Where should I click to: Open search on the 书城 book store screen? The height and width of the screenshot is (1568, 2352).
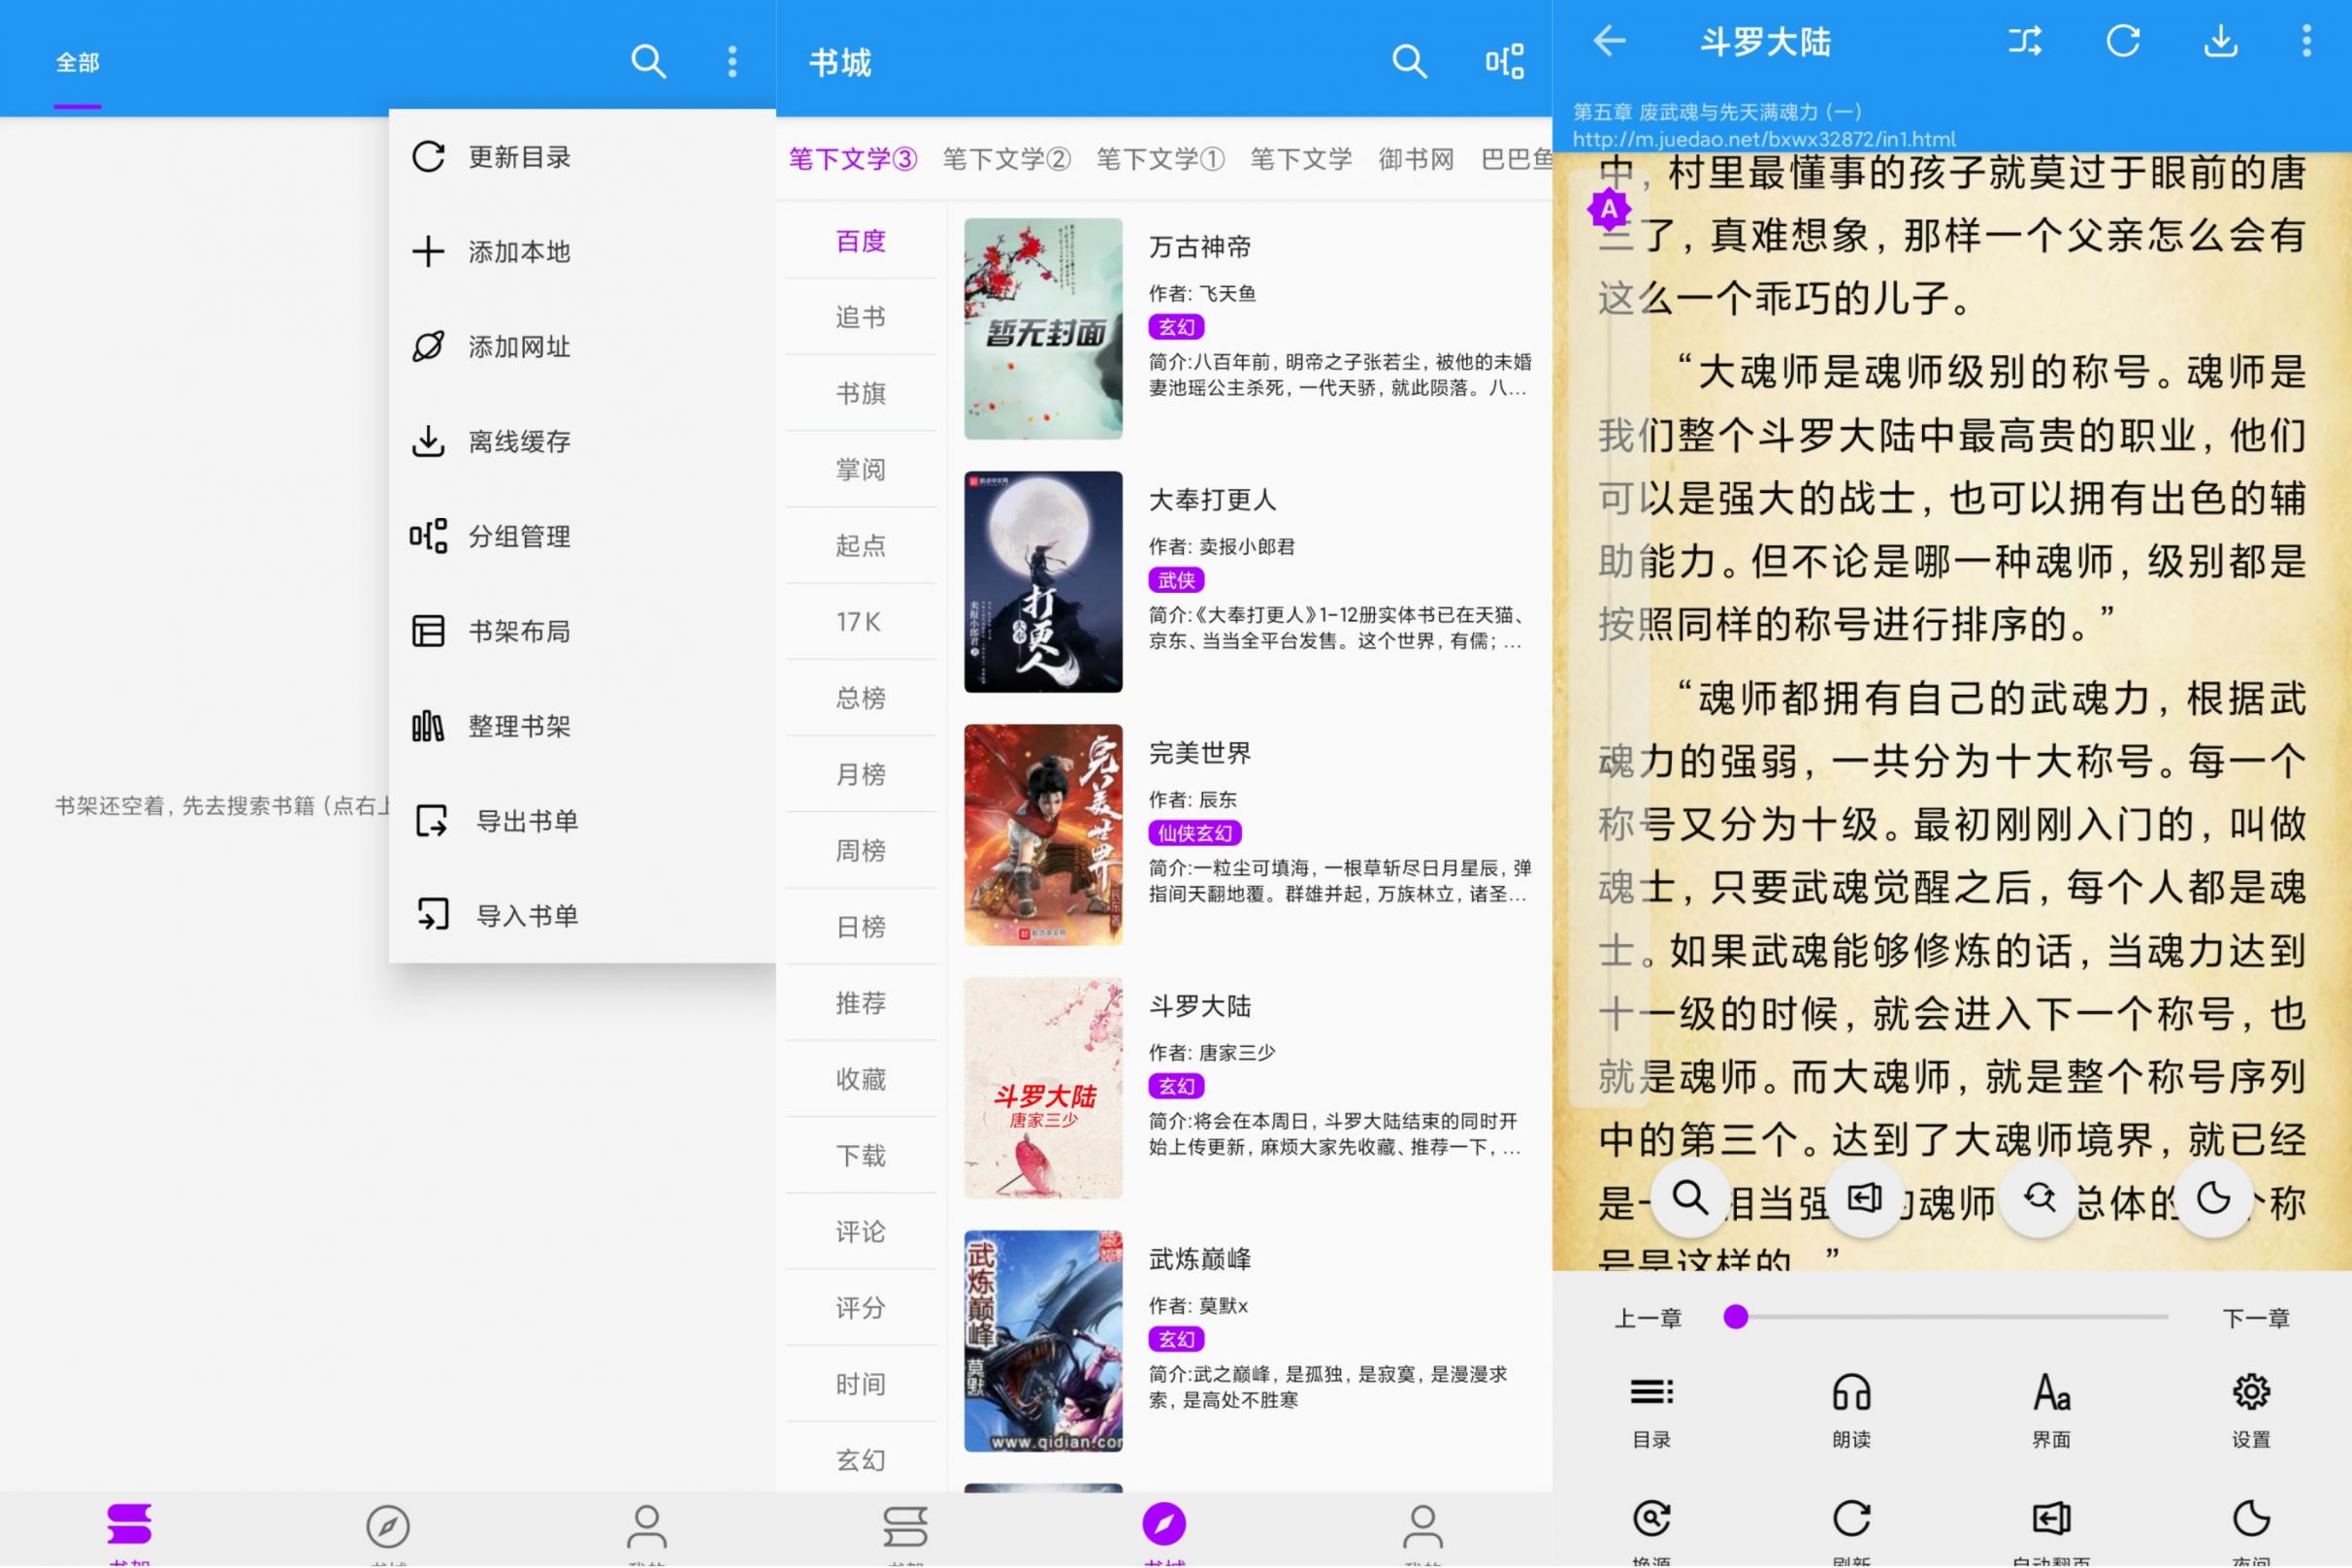[x=1410, y=61]
